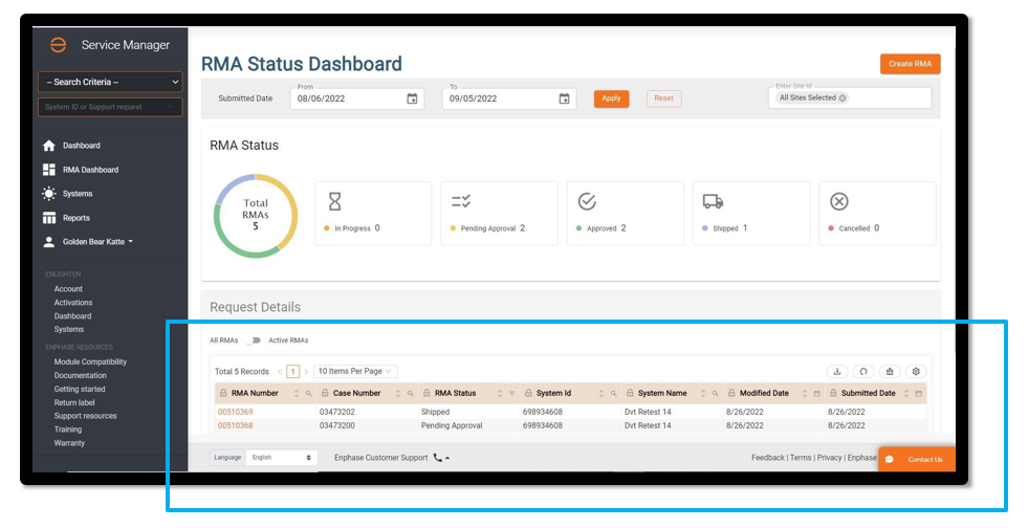The image size is (1028, 528).
Task: Open the Feedback footer link
Action: (x=768, y=458)
